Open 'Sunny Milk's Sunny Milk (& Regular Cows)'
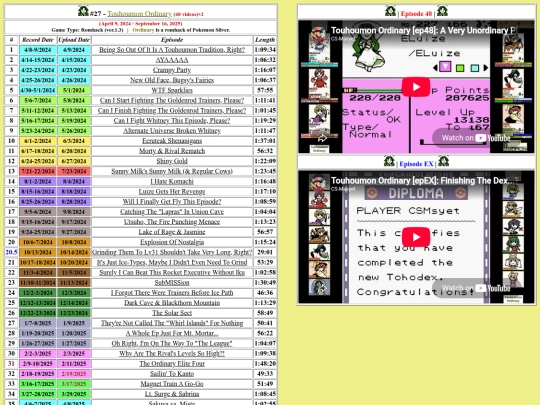The image size is (540, 405). tap(172, 171)
